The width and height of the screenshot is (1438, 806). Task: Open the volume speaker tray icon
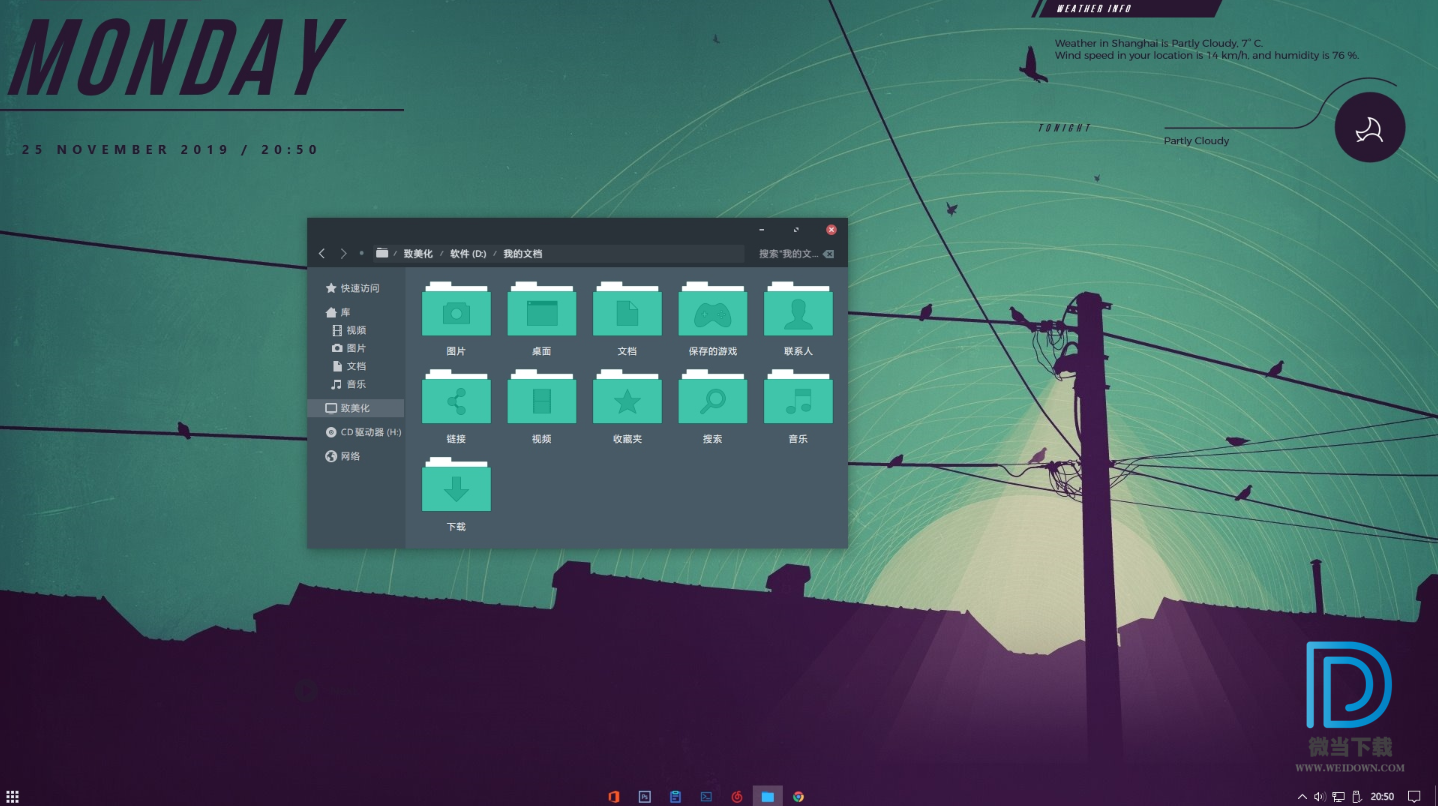tap(1319, 797)
